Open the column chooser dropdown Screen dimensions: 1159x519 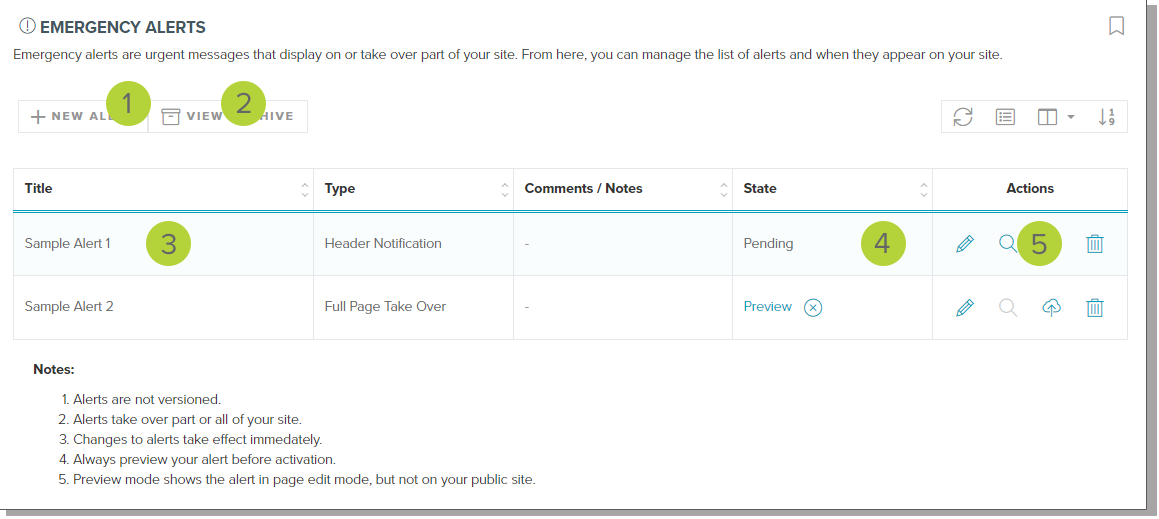(1055, 117)
